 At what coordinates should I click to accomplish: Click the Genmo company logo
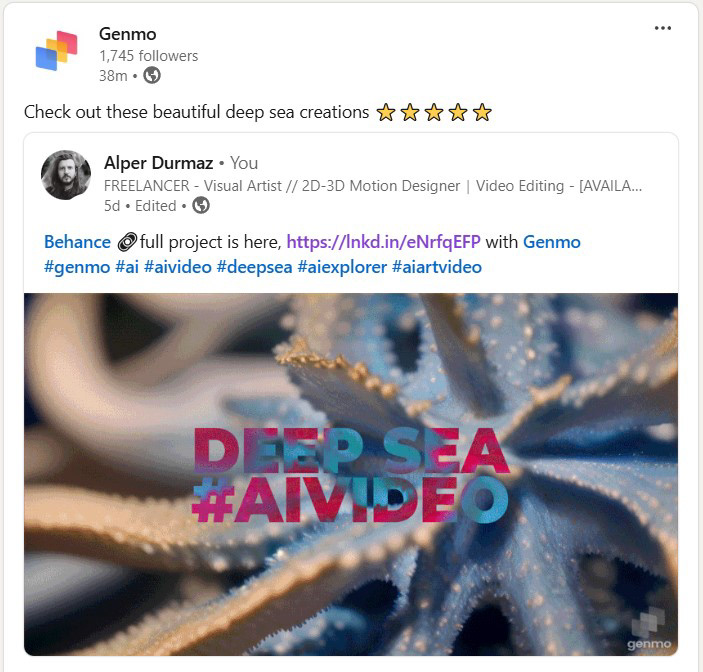tap(56, 51)
